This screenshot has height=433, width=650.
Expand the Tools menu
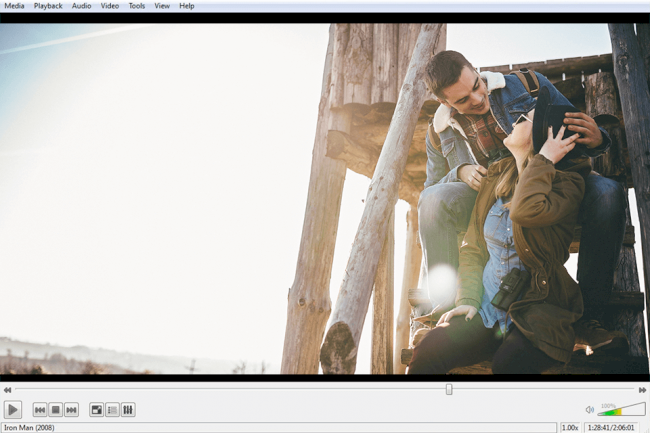[x=137, y=6]
